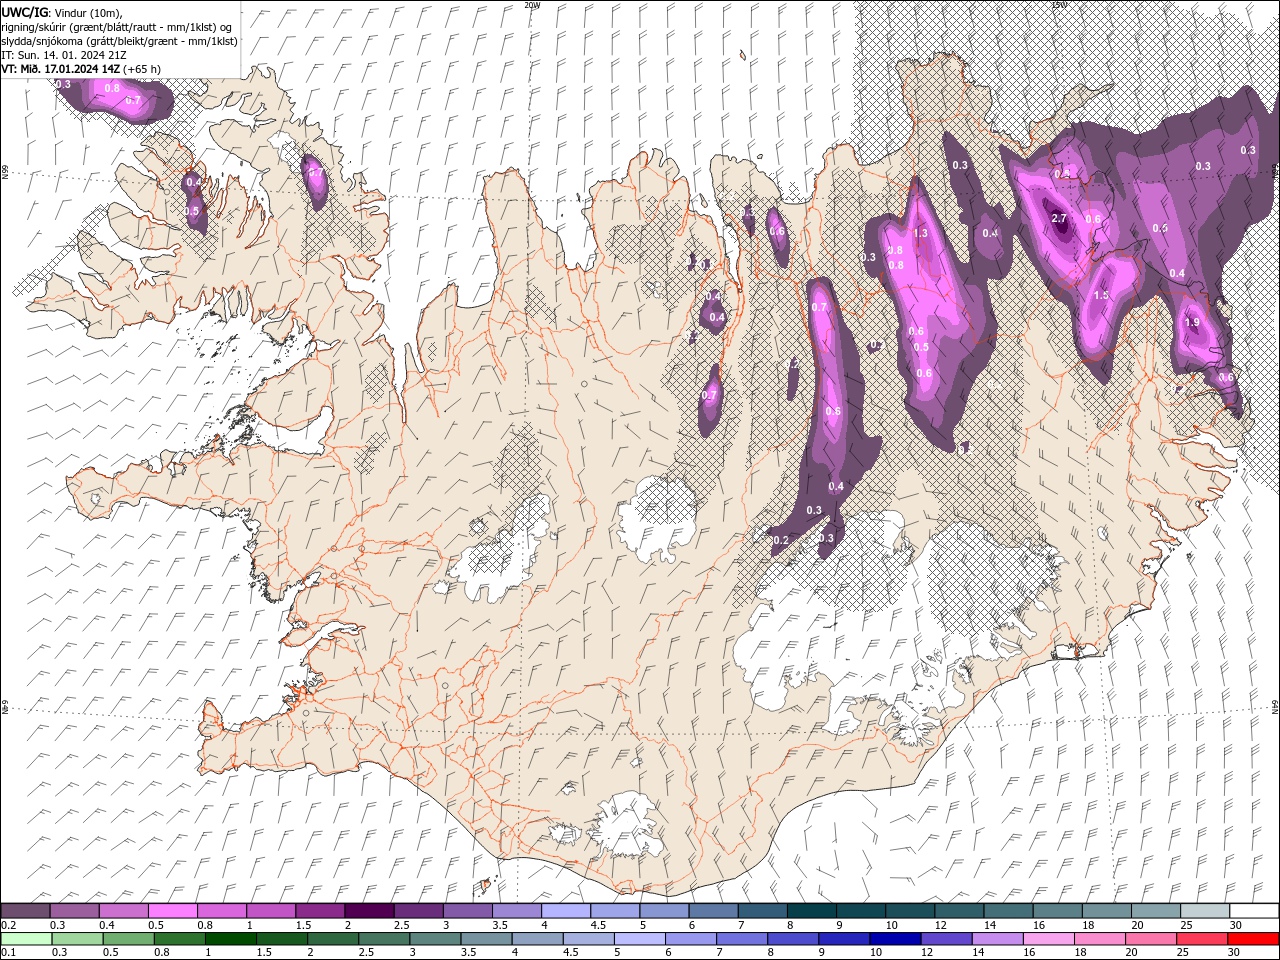Viewport: 1280px width, 960px height.
Task: Select the darkest purple top-row swatch above 2
Action: [368, 911]
